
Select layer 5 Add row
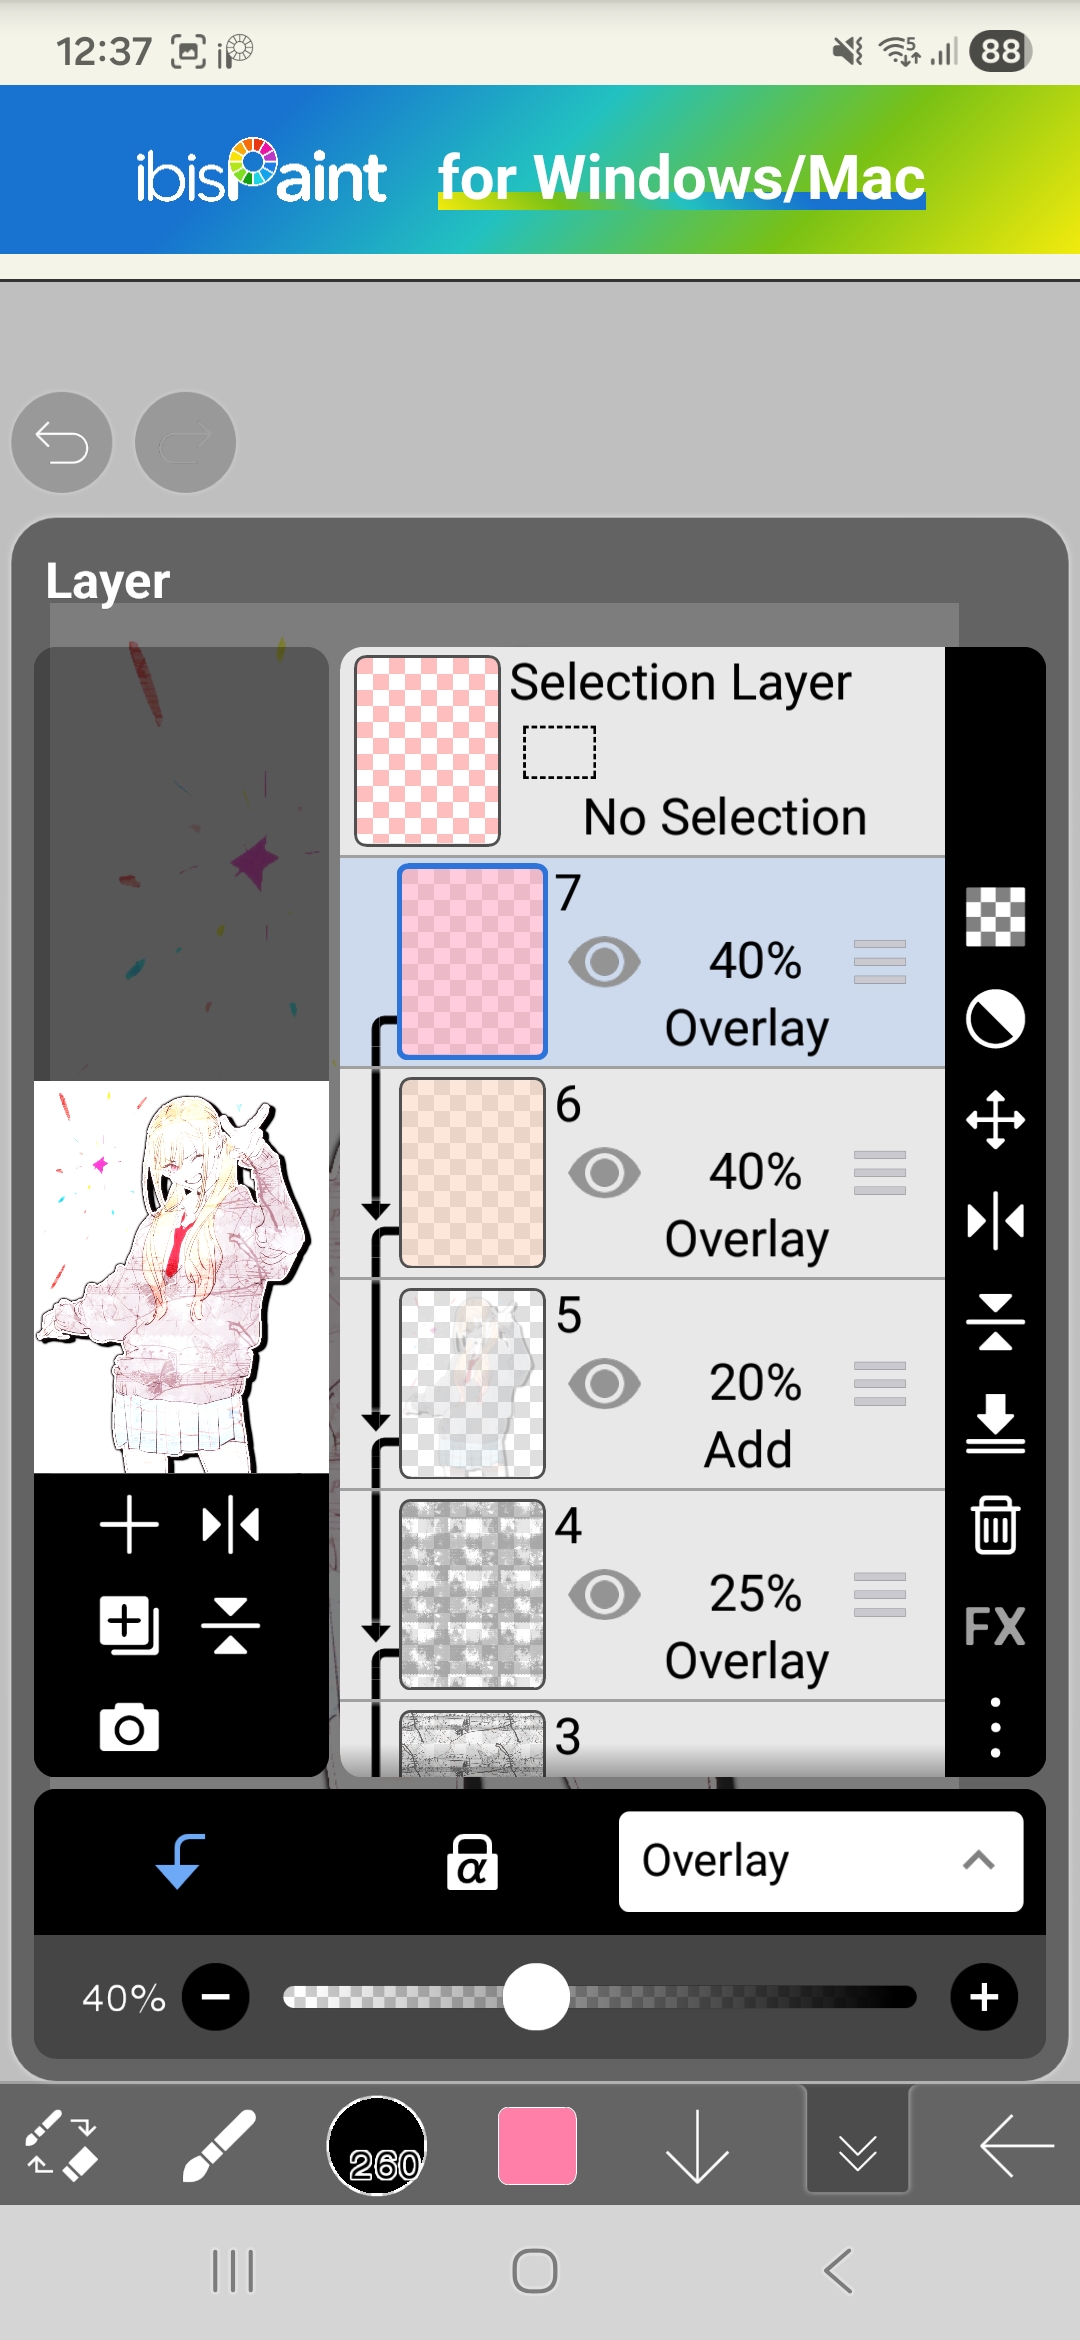pyautogui.click(x=642, y=1384)
